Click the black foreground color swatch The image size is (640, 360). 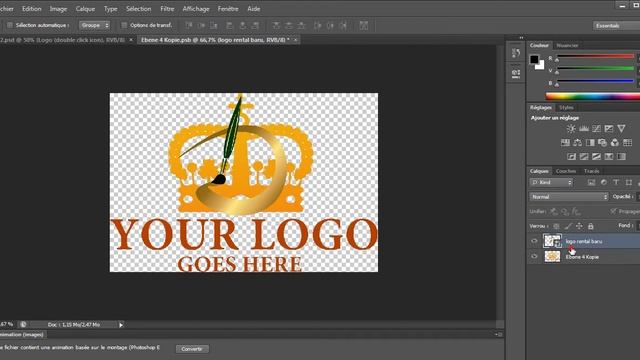click(534, 60)
